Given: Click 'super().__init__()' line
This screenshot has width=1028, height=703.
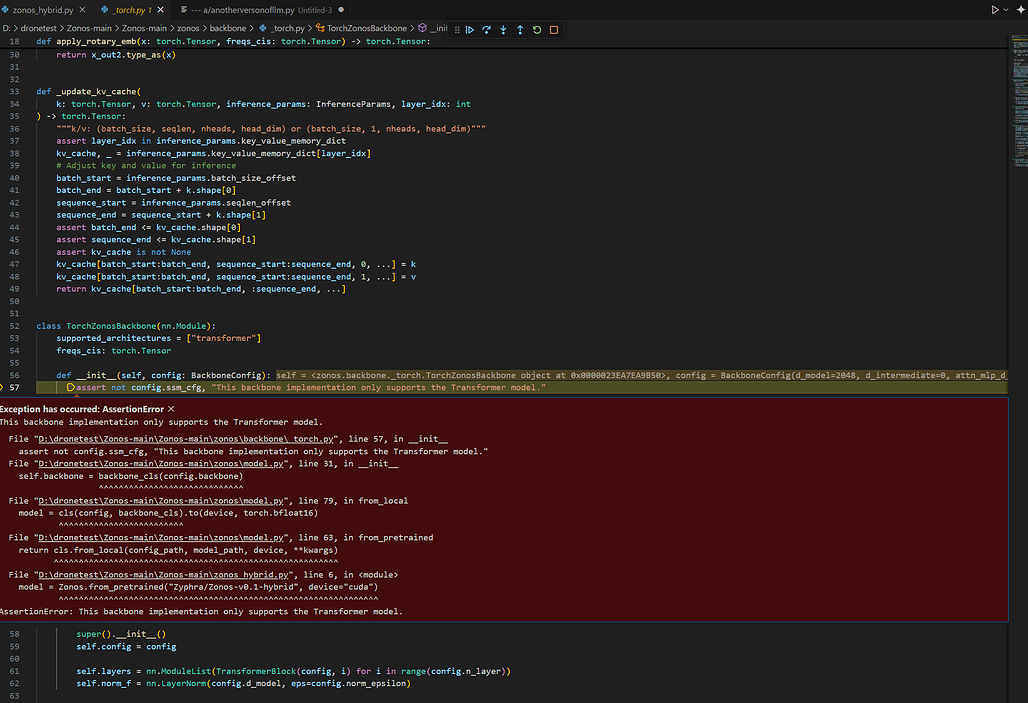Looking at the screenshot, I should [x=121, y=634].
